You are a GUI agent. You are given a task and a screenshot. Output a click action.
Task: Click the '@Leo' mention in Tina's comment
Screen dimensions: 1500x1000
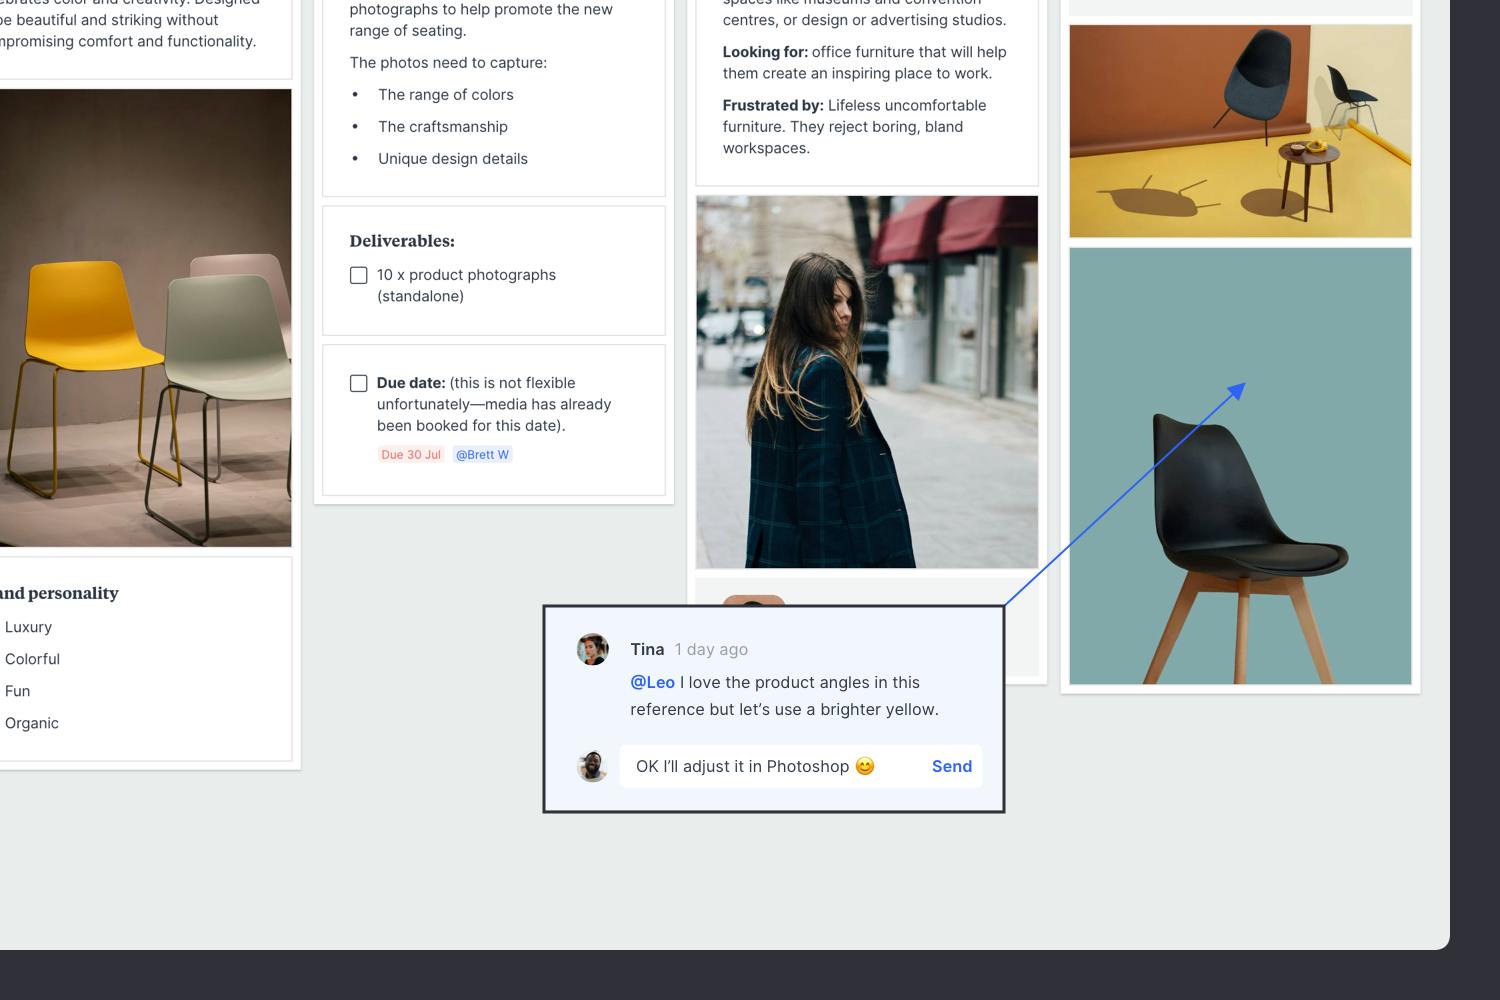(652, 682)
